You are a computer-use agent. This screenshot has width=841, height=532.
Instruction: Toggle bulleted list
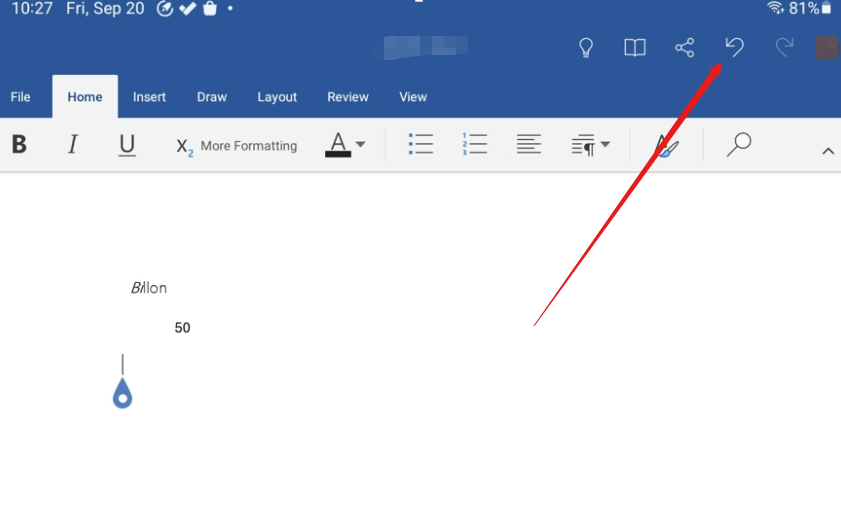[x=420, y=144]
